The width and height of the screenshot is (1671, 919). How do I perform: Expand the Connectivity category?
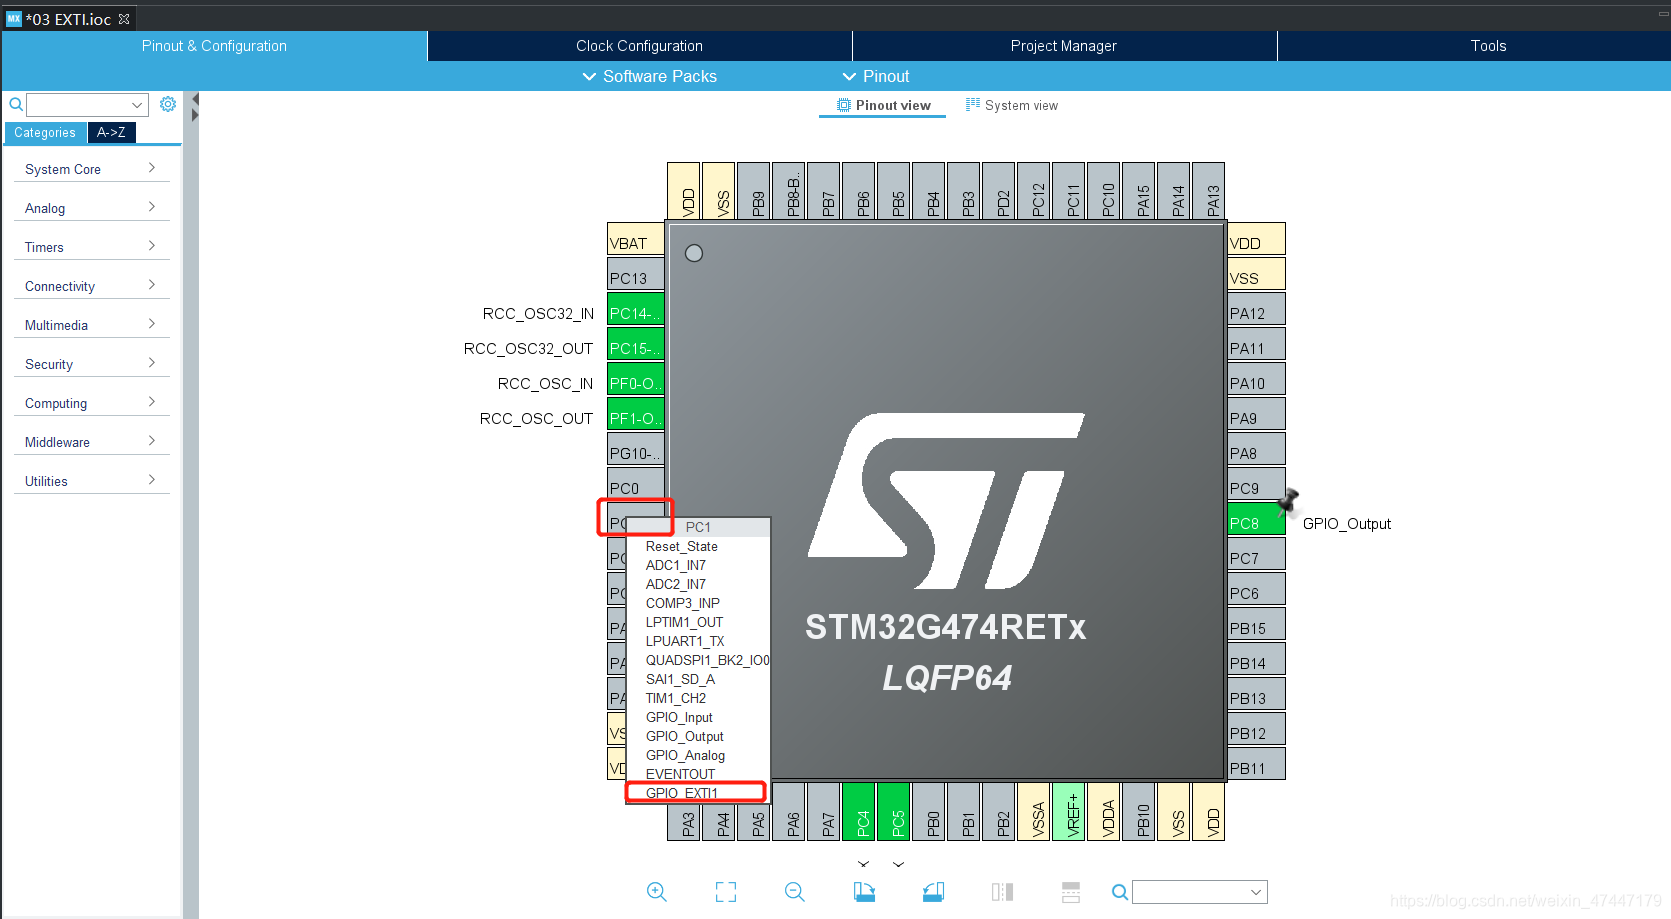[x=91, y=286]
